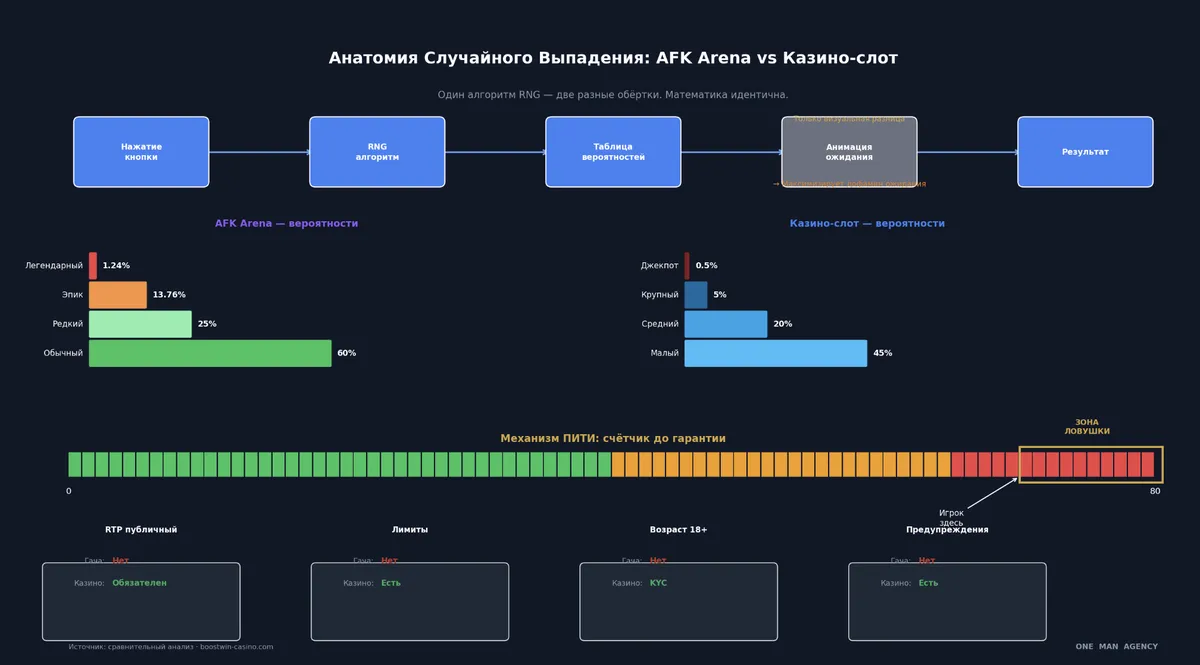Select the "Предупреждения" comparison card

click(x=947, y=601)
